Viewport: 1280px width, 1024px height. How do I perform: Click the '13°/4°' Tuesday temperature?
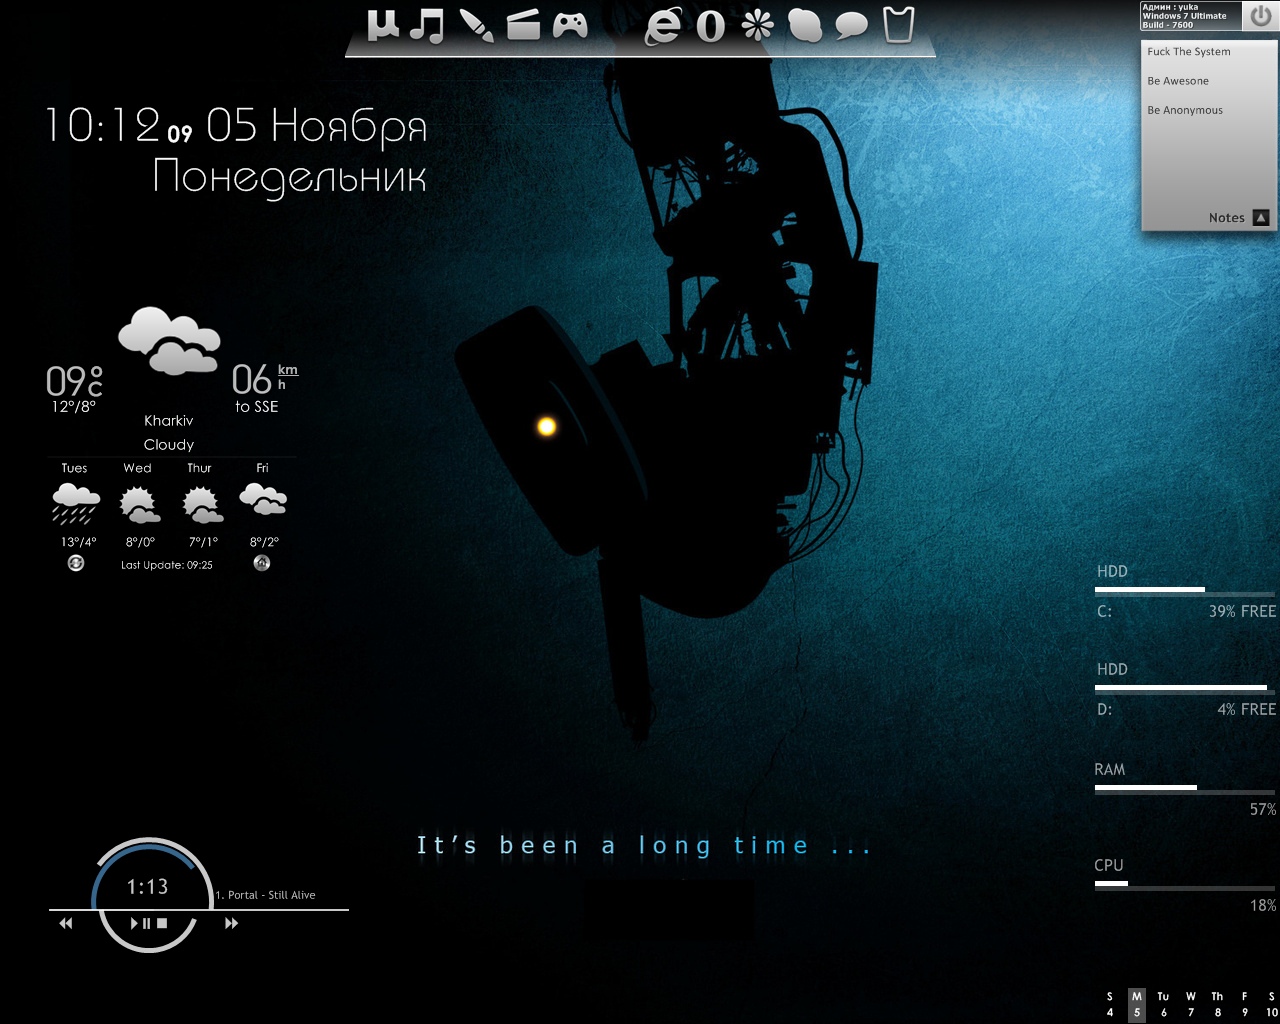79,542
